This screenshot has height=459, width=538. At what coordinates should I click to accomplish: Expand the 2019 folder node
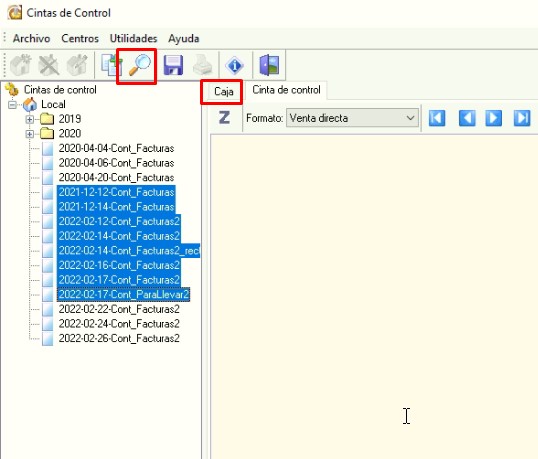click(x=30, y=119)
